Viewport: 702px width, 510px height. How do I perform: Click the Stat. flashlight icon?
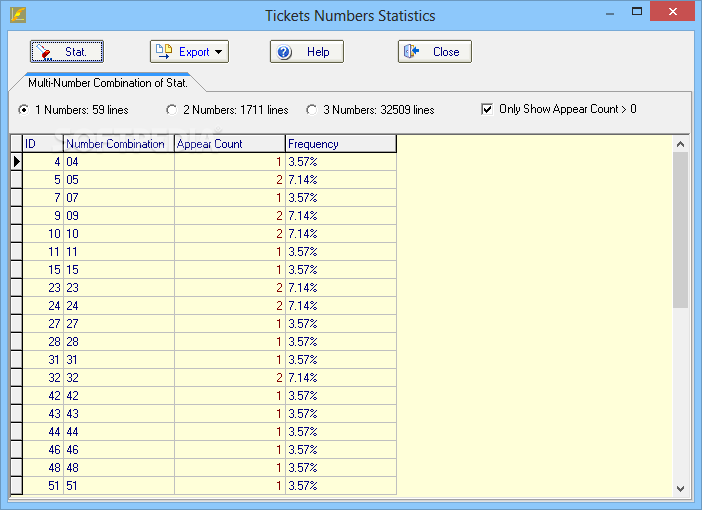coord(44,52)
